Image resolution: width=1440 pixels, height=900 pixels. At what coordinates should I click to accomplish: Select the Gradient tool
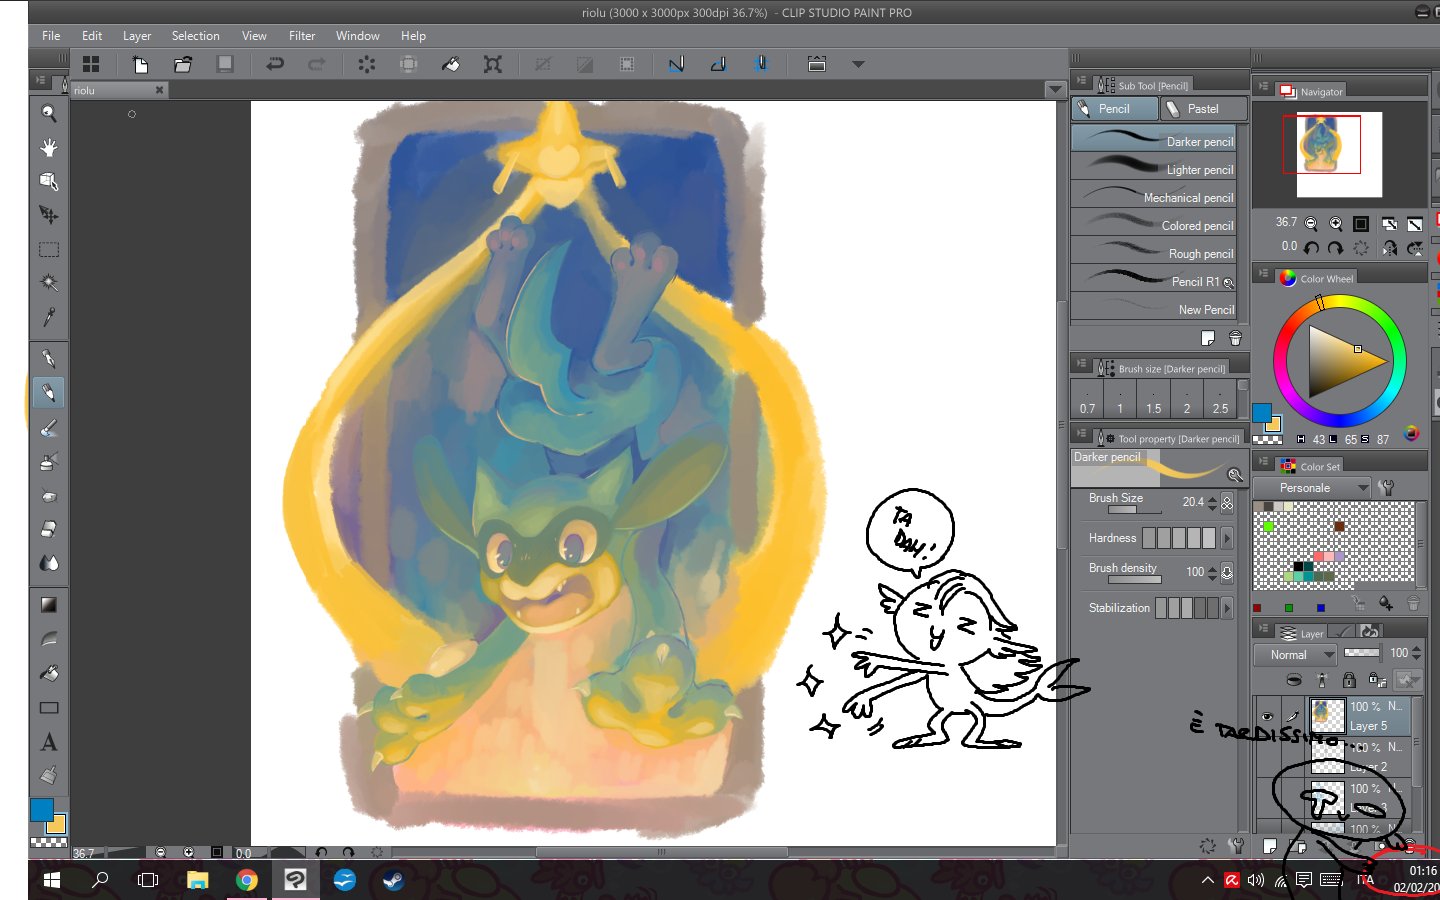click(x=48, y=604)
